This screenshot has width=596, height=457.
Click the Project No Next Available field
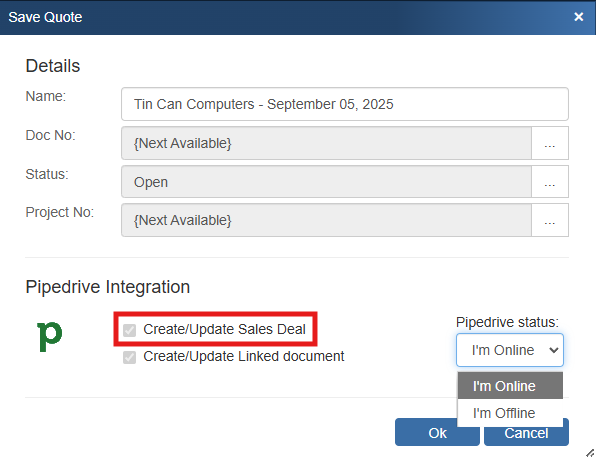tap(327, 220)
